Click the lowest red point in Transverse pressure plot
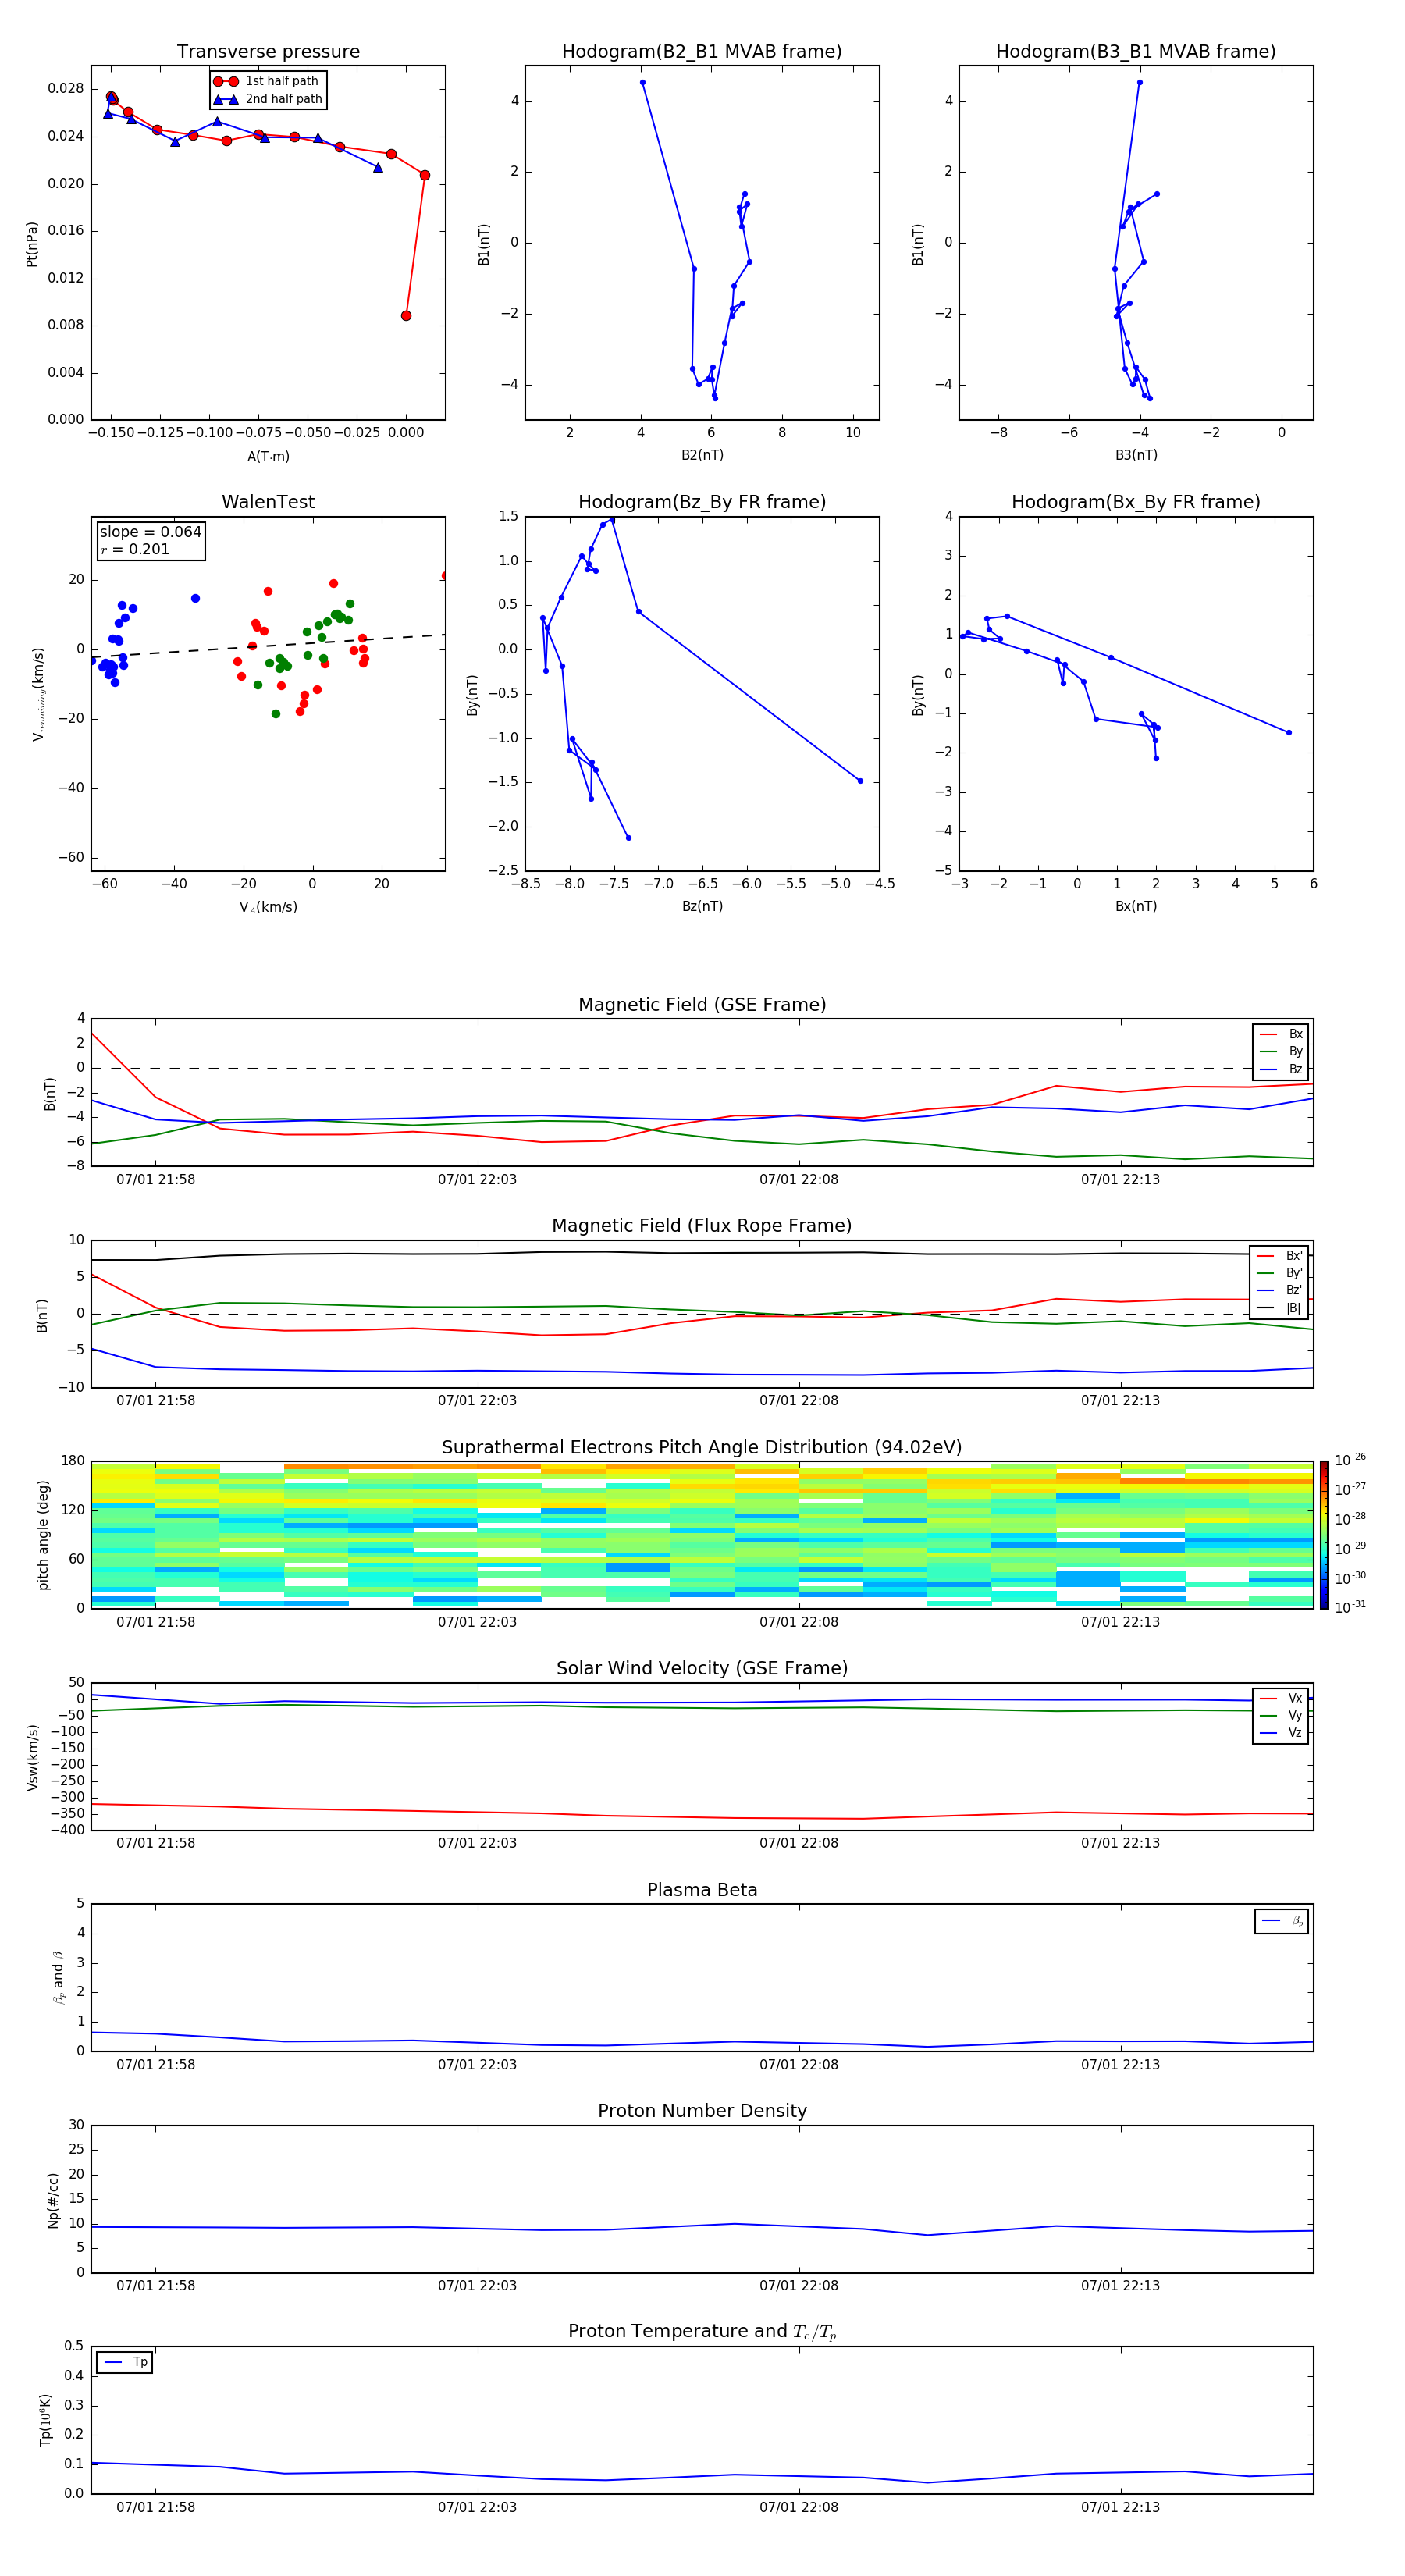Image resolution: width=1405 pixels, height=2576 pixels. pyautogui.click(x=406, y=316)
